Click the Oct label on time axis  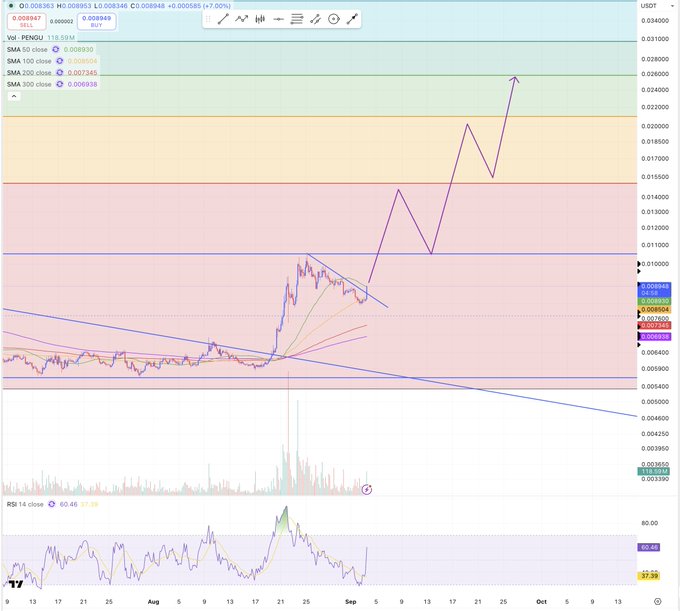click(x=541, y=602)
